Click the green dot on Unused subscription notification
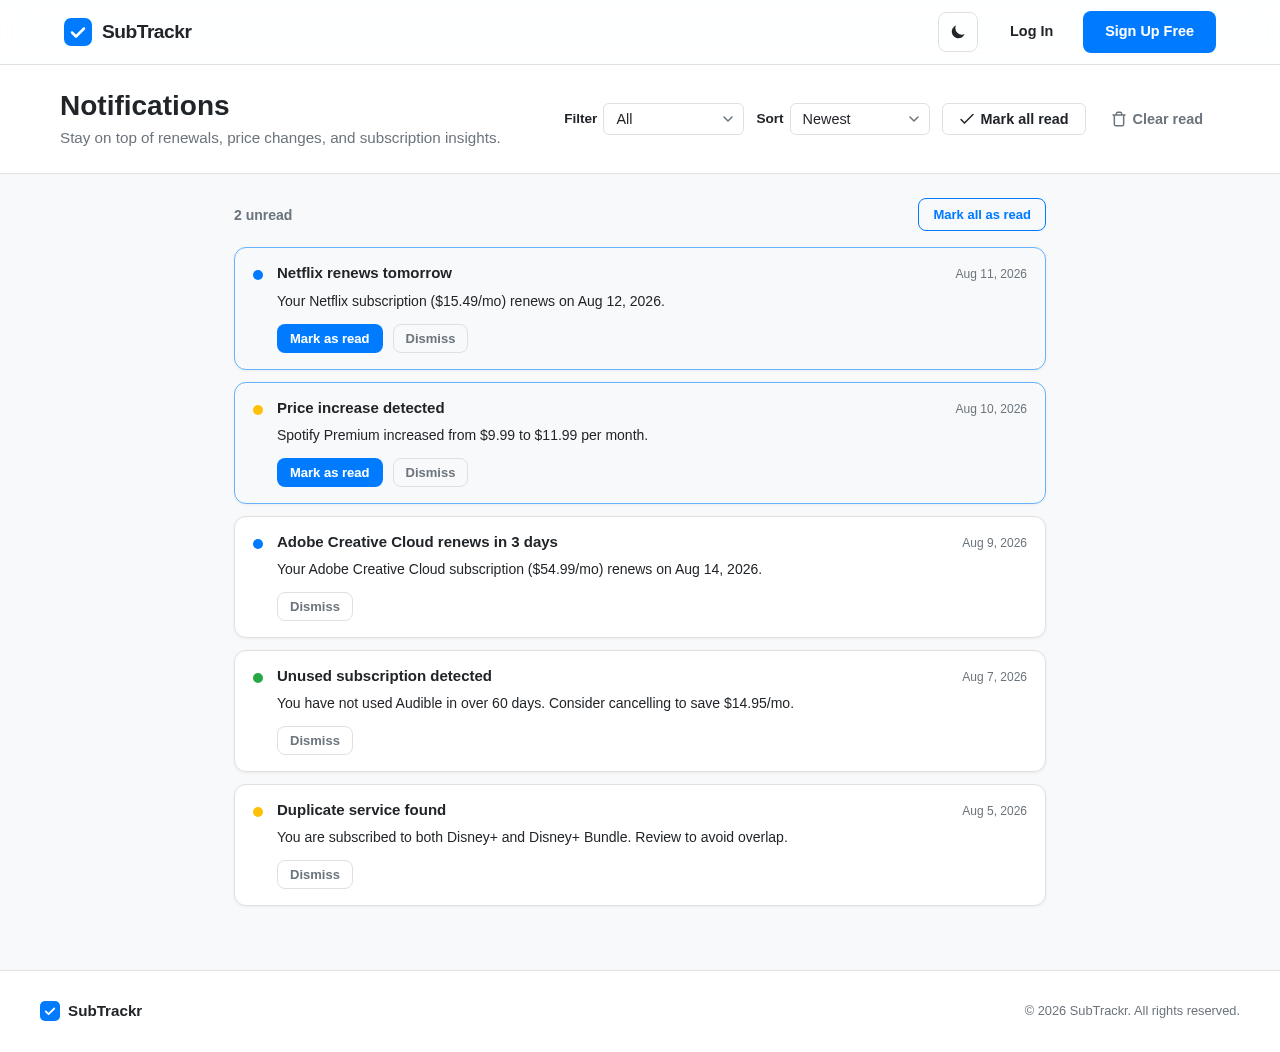Image resolution: width=1280 pixels, height=1052 pixels. click(x=258, y=678)
